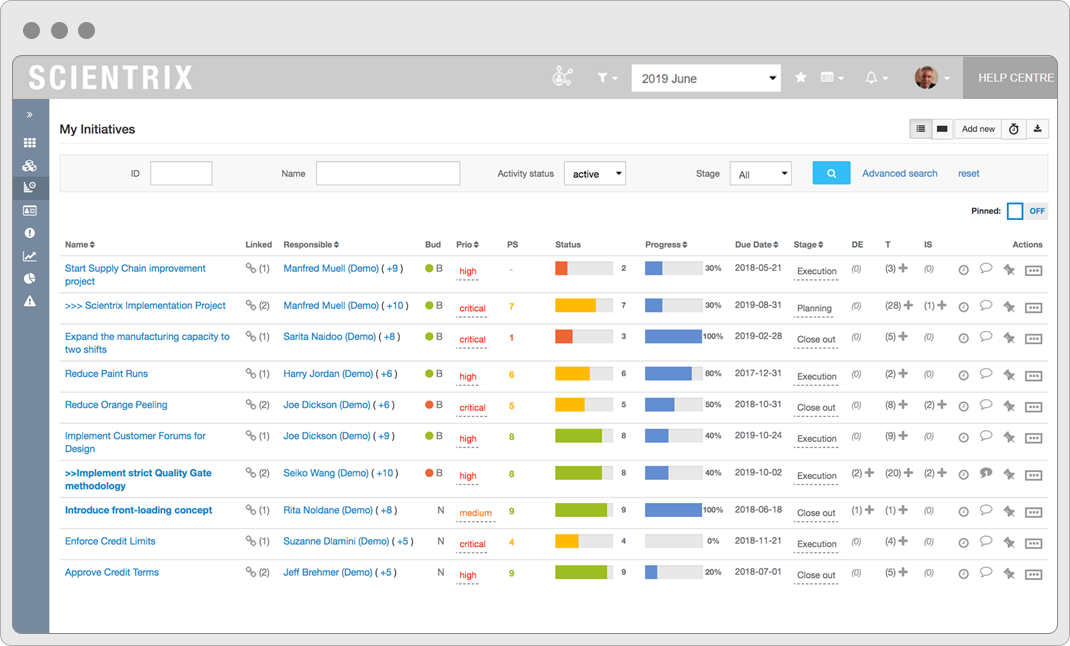This screenshot has width=1070, height=646.
Task: Select the initiatives chart-clock sidebar icon
Action: point(29,187)
